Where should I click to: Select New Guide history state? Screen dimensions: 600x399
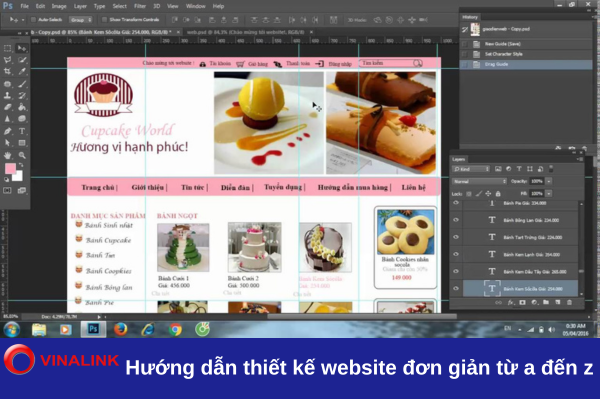click(526, 44)
